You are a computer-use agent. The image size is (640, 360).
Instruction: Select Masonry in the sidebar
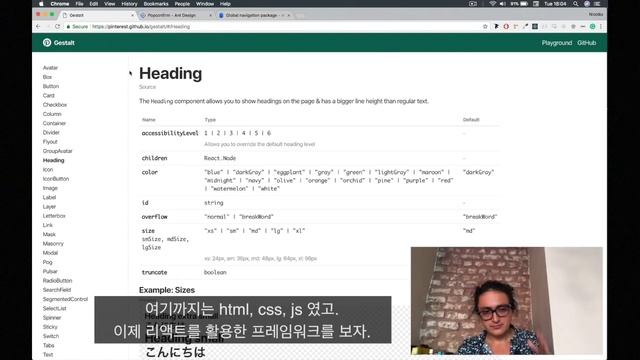point(53,244)
